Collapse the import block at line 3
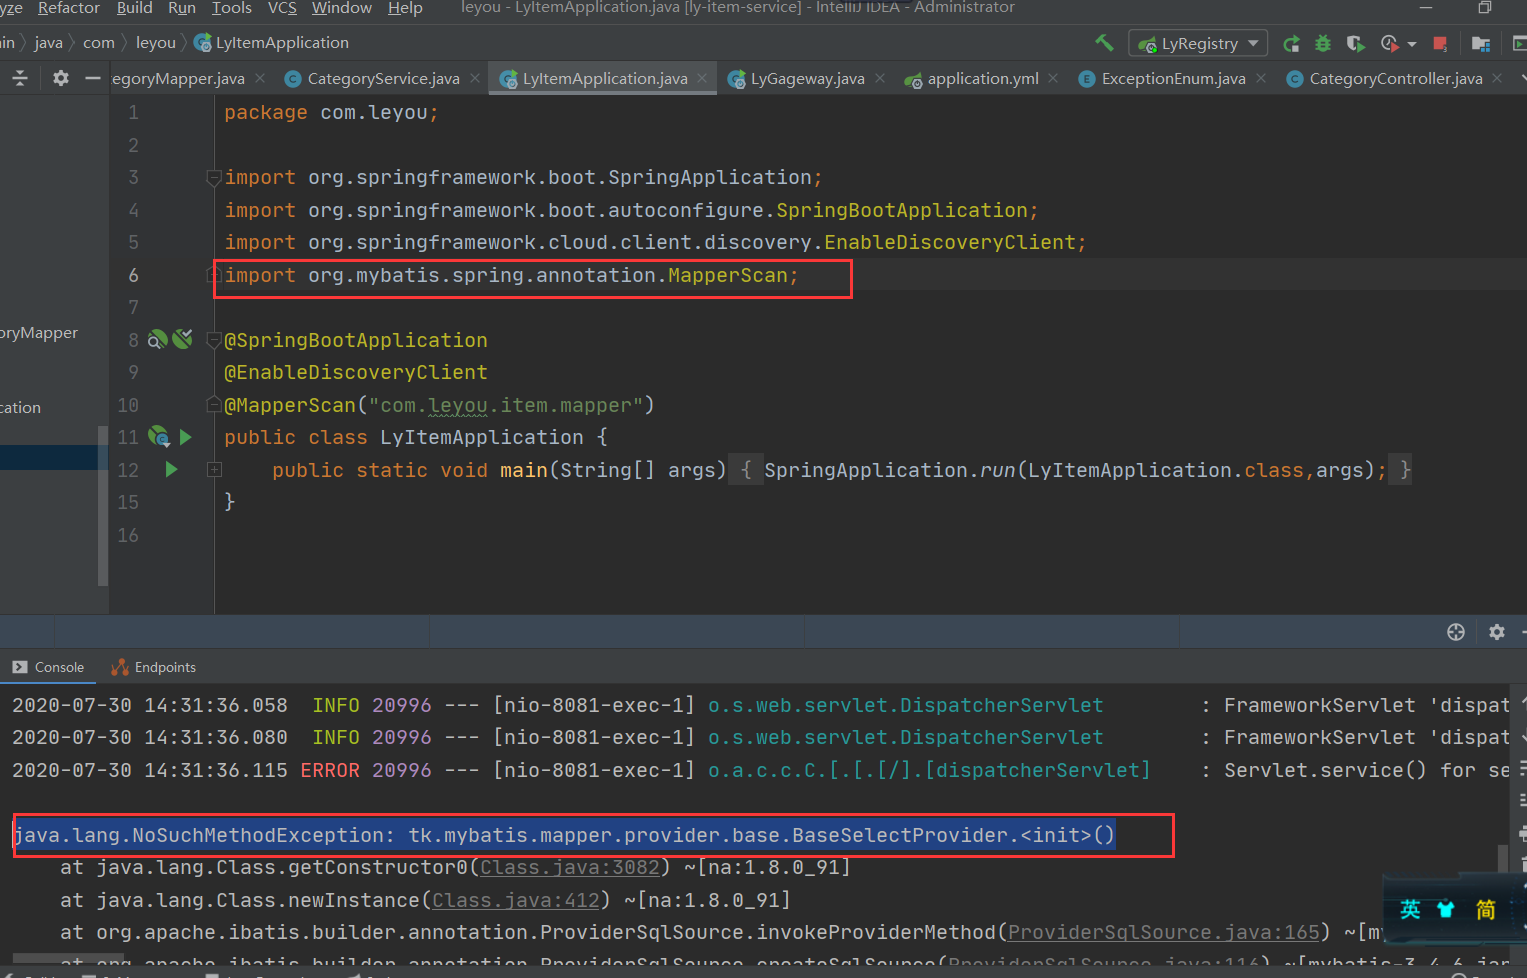The image size is (1527, 978). point(213,178)
